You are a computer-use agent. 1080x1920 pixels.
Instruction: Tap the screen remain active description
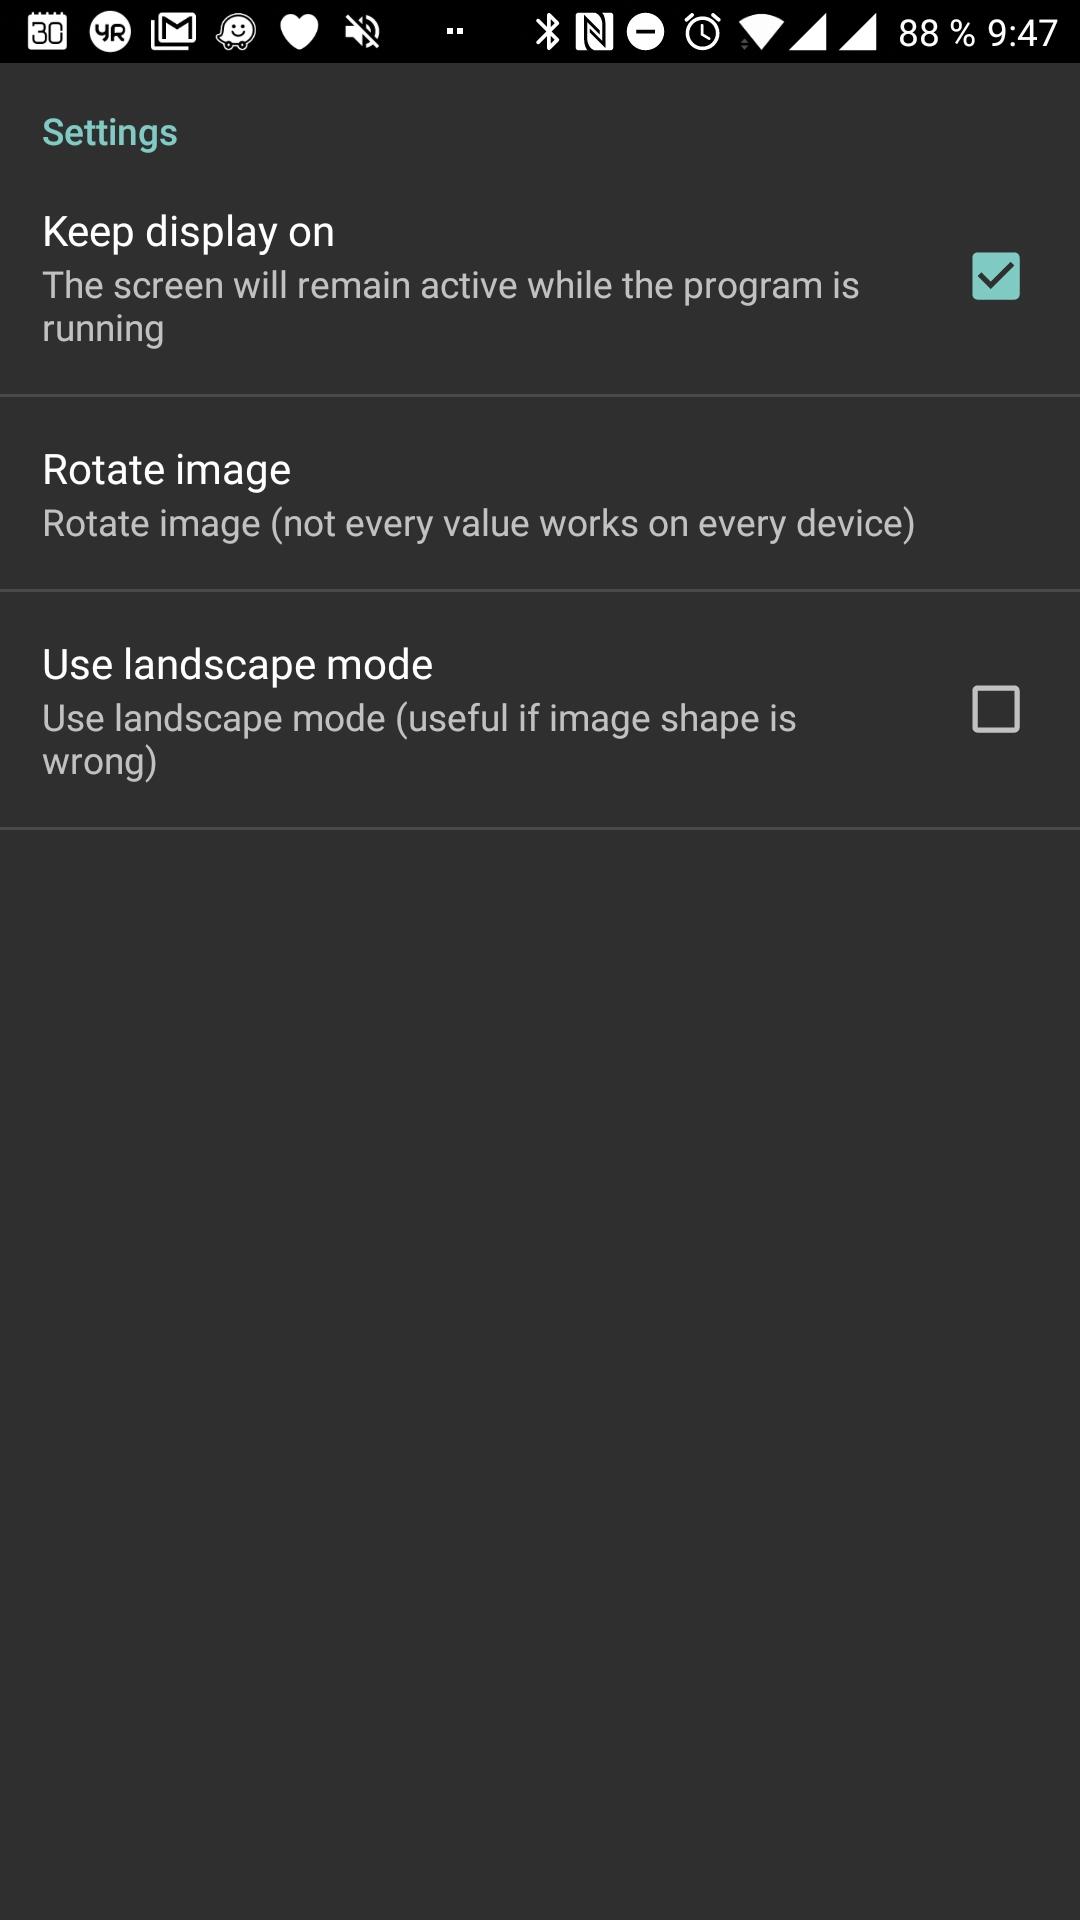point(451,307)
